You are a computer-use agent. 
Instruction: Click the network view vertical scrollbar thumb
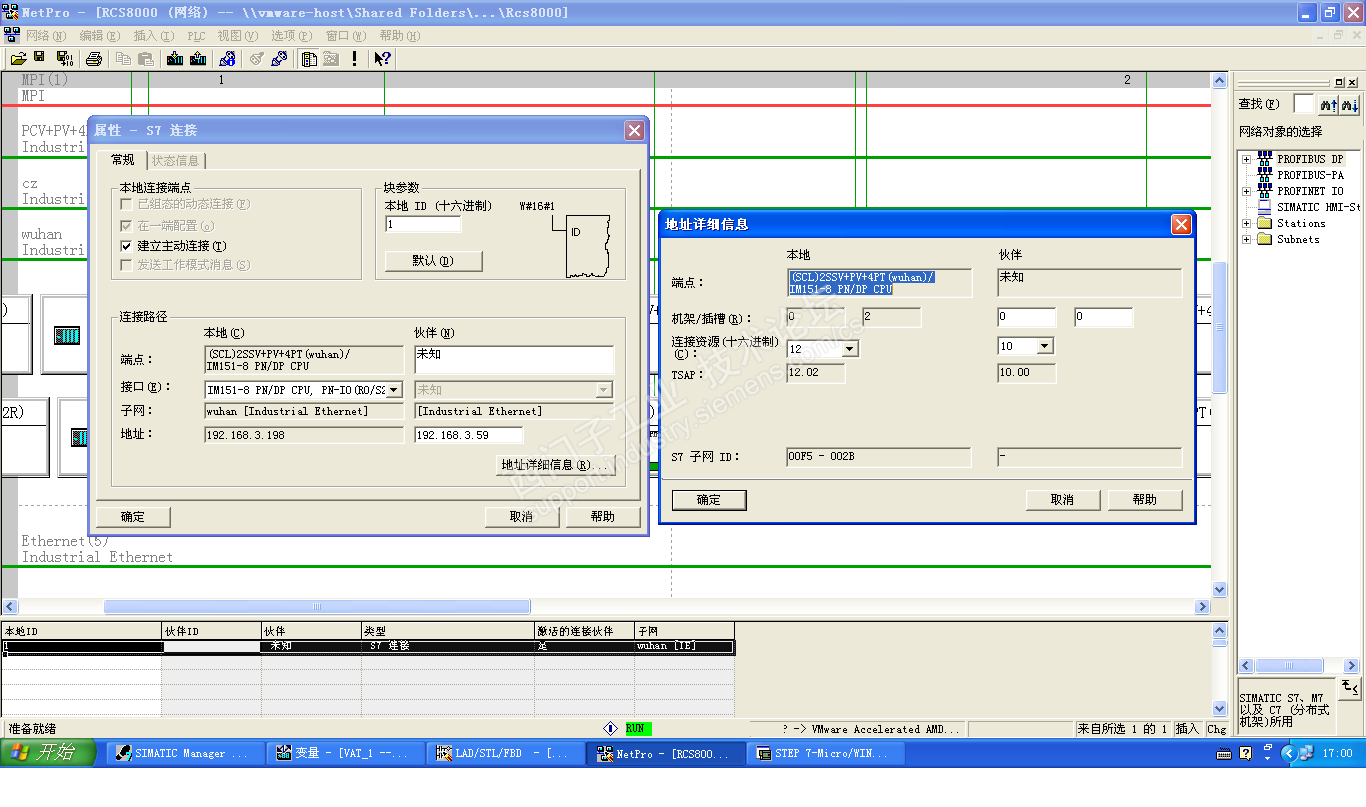[1219, 328]
